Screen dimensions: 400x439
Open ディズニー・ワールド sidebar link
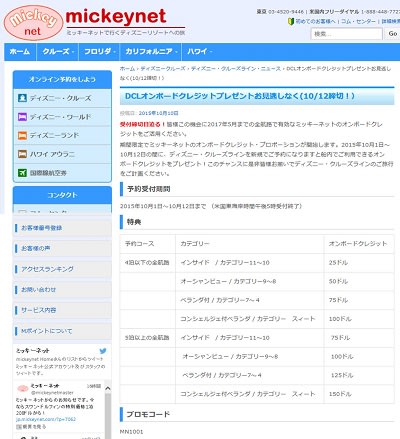point(60,117)
